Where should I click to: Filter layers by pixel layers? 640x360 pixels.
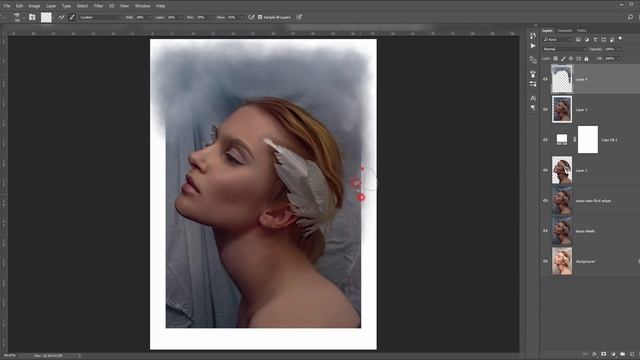click(x=578, y=40)
